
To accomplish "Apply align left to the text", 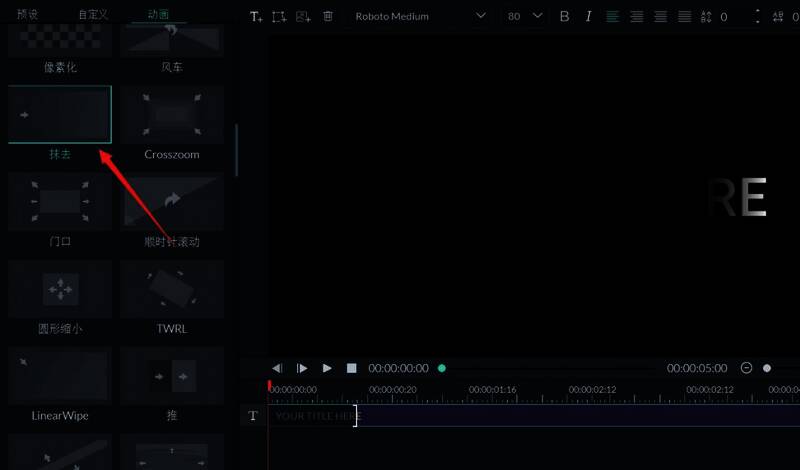I will tap(612, 17).
